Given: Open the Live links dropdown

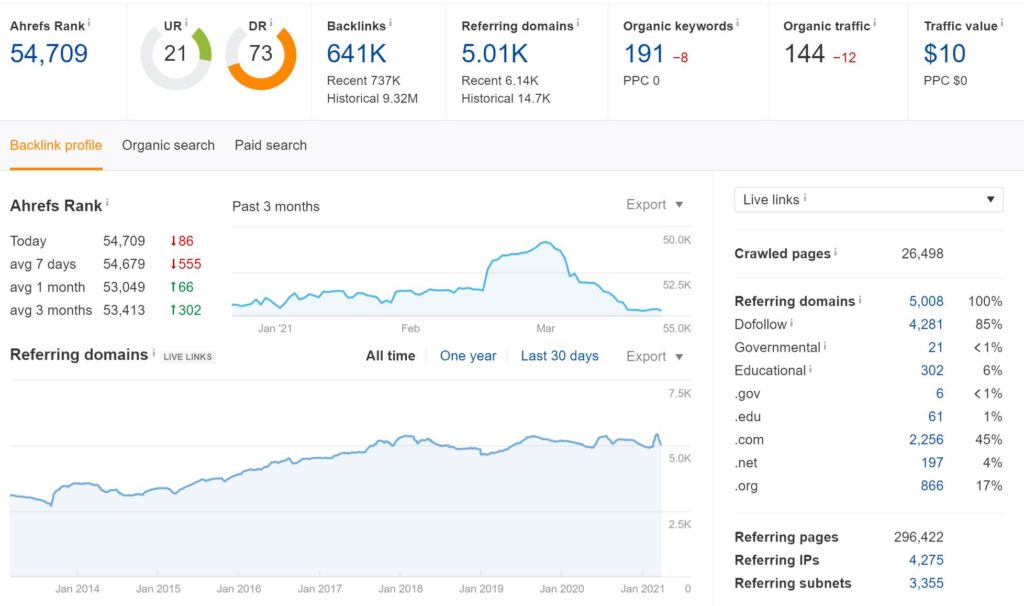Looking at the screenshot, I should click(869, 199).
